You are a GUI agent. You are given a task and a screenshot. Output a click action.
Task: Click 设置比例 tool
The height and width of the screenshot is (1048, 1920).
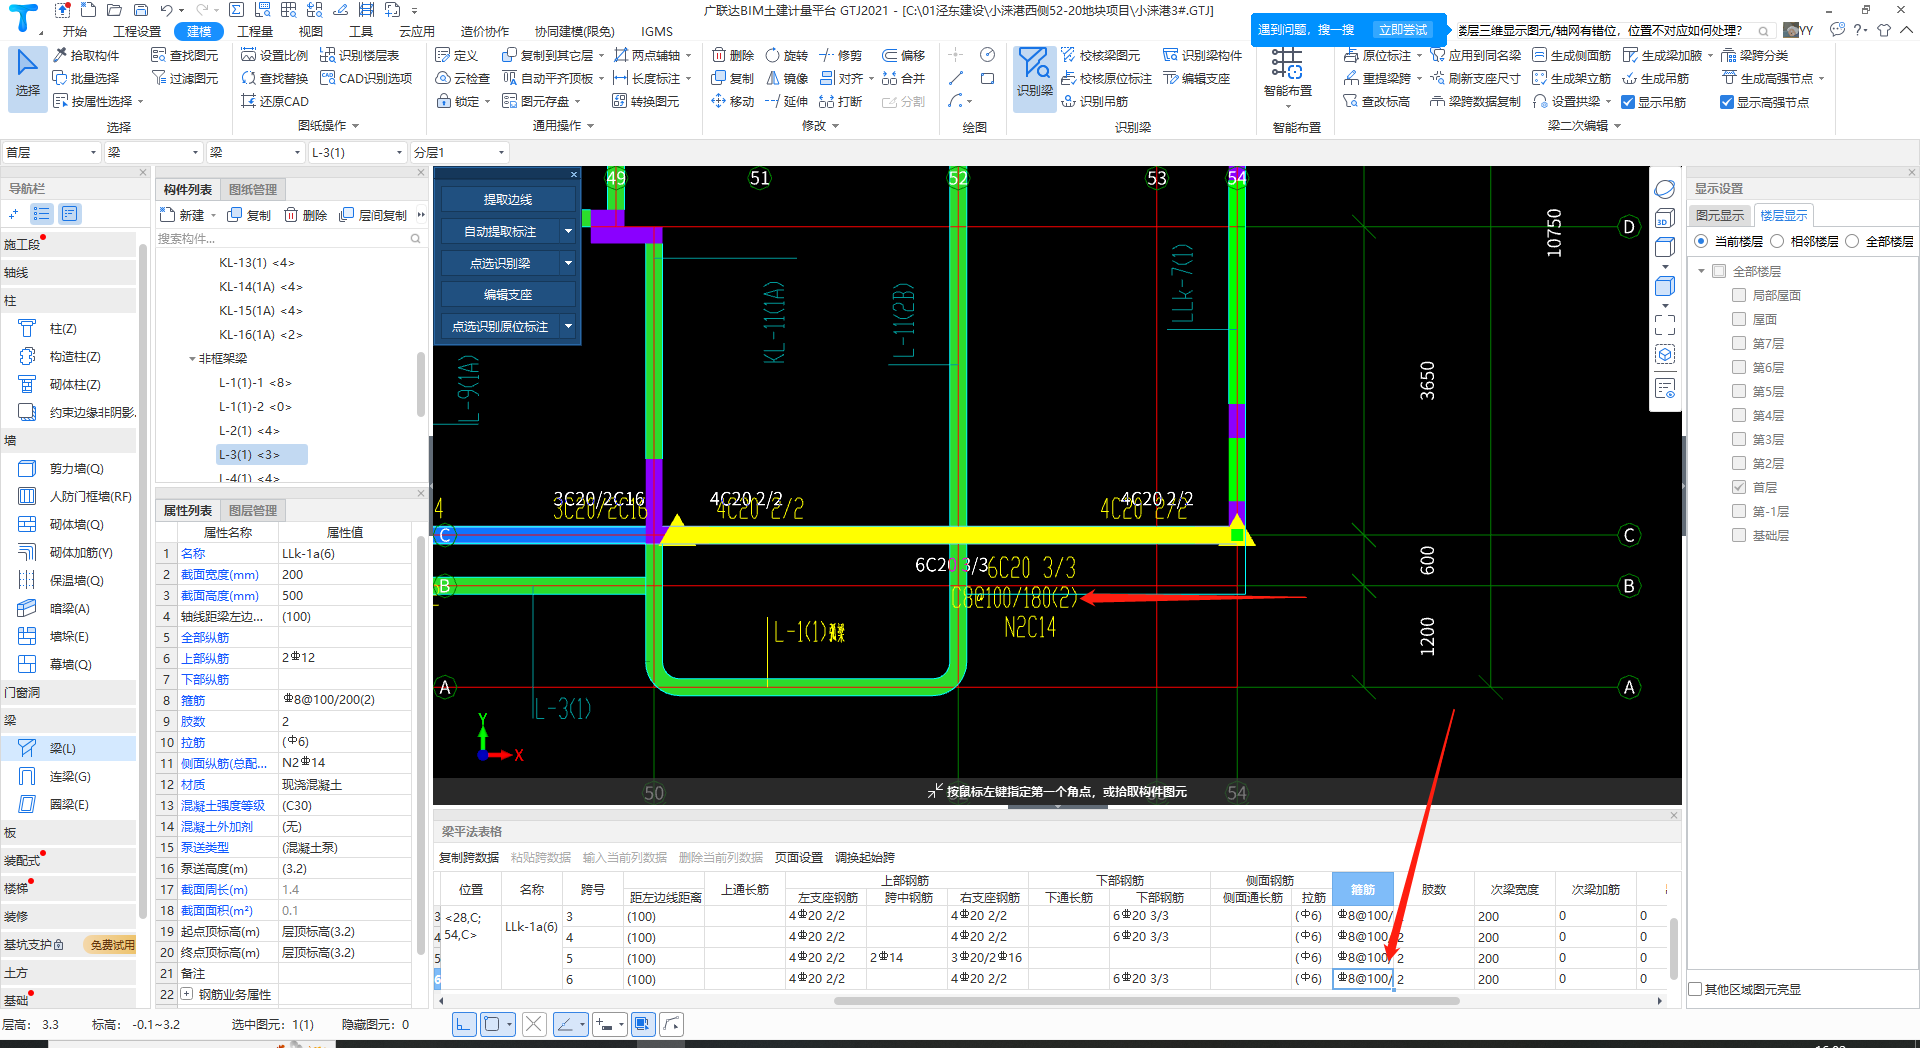(x=275, y=55)
